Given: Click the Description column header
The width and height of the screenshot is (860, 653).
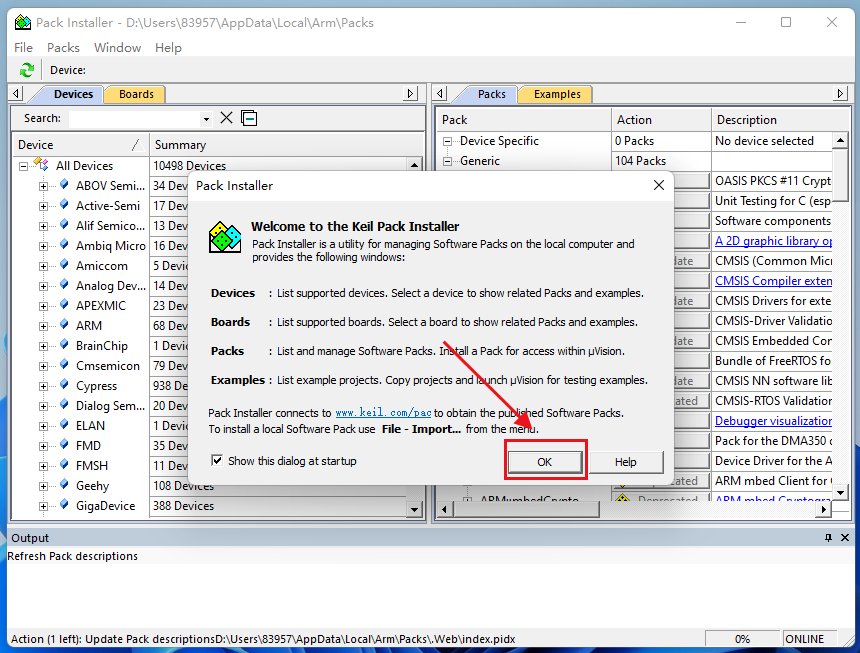Looking at the screenshot, I should coord(779,120).
